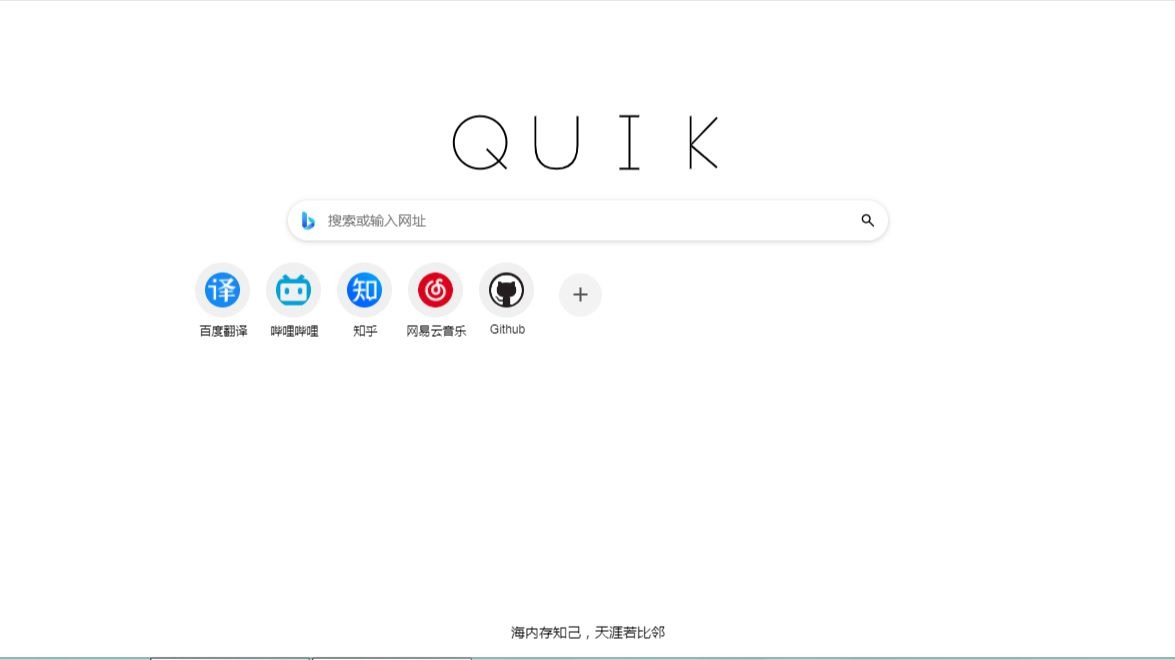
Task: Click the letter Q in QUIK logo
Action: (480, 142)
